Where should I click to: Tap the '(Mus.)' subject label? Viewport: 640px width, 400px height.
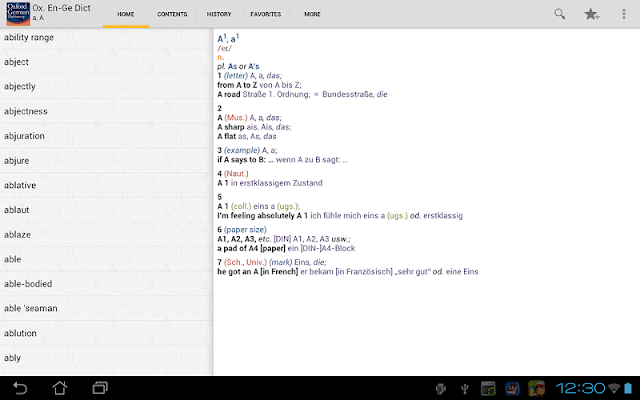point(236,118)
